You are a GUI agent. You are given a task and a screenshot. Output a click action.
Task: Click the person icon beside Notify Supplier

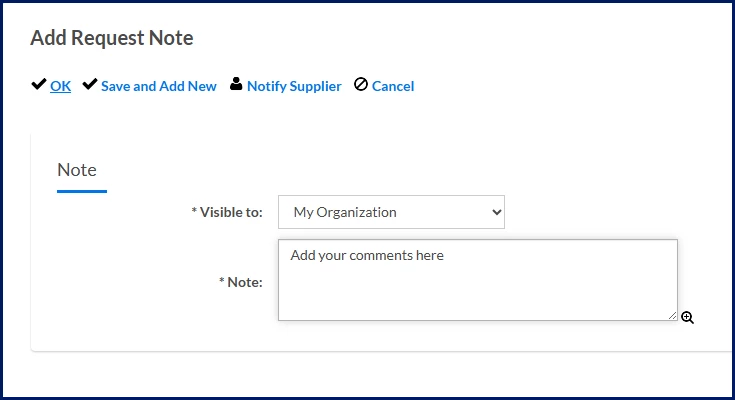point(236,84)
